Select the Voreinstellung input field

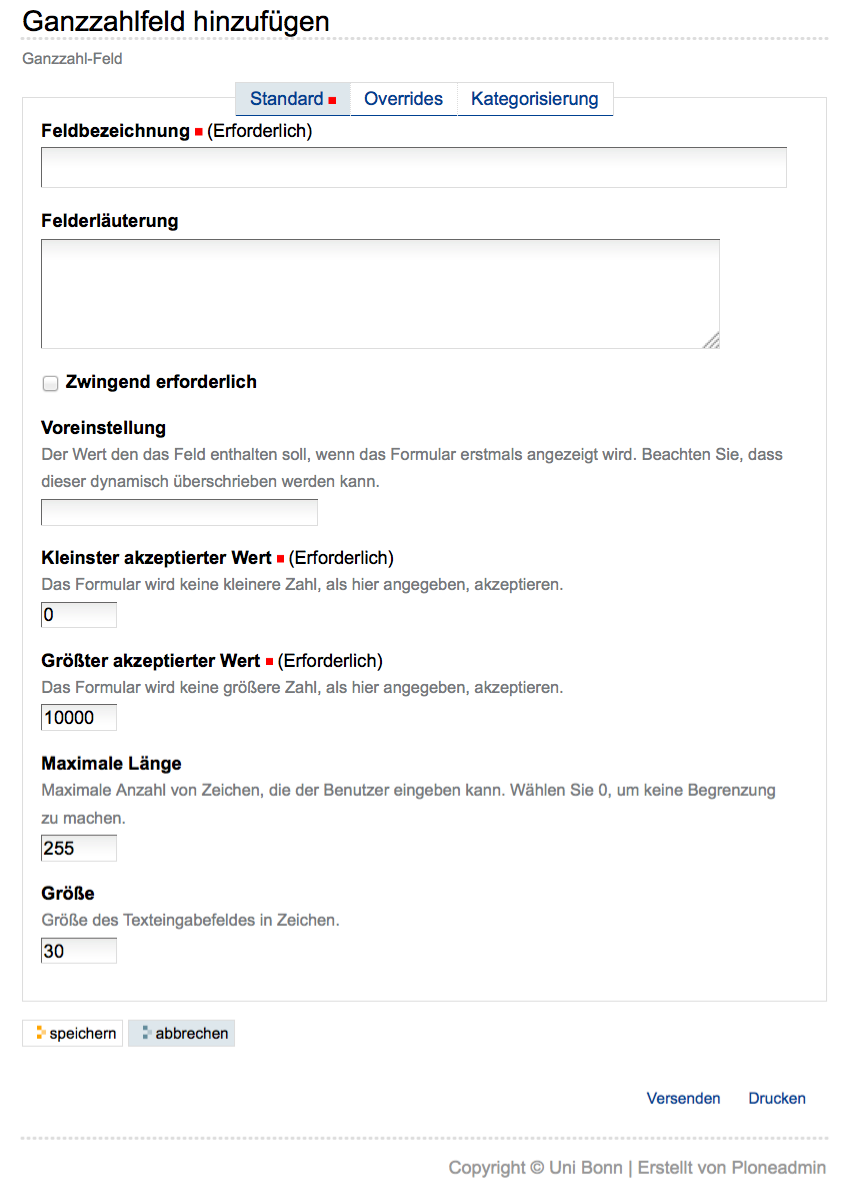(179, 512)
